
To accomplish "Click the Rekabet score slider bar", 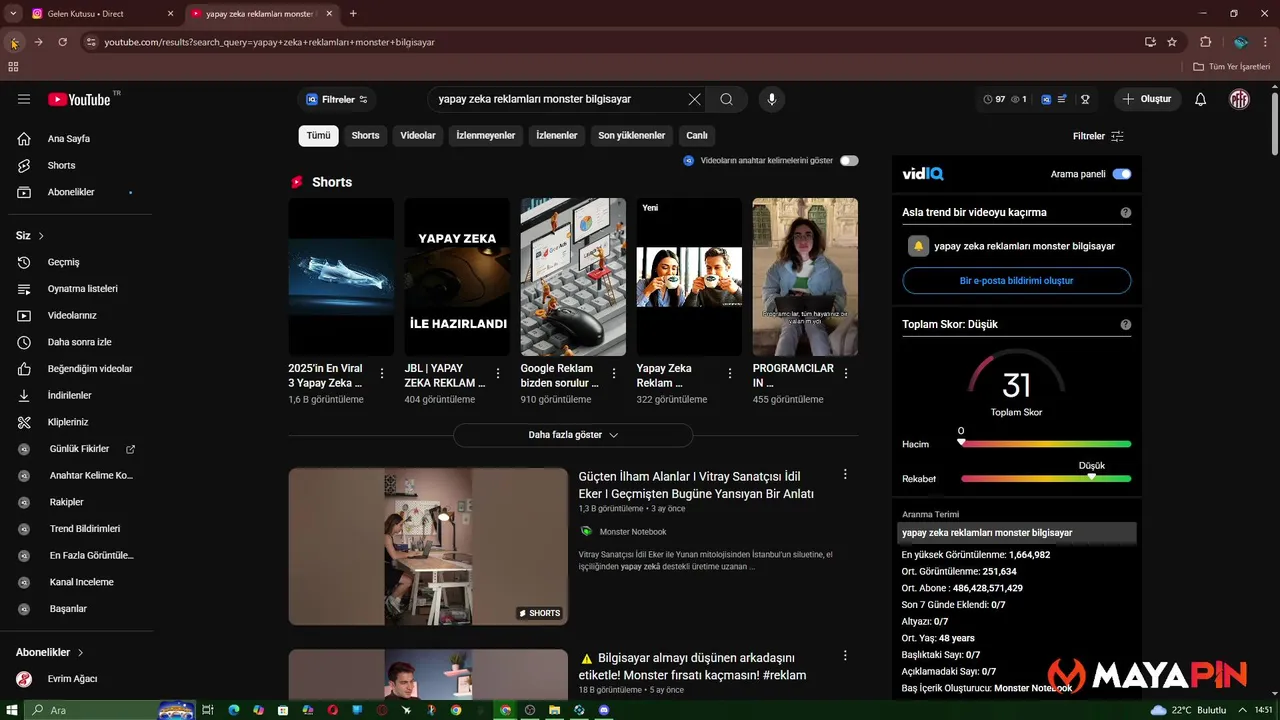I will [1046, 479].
